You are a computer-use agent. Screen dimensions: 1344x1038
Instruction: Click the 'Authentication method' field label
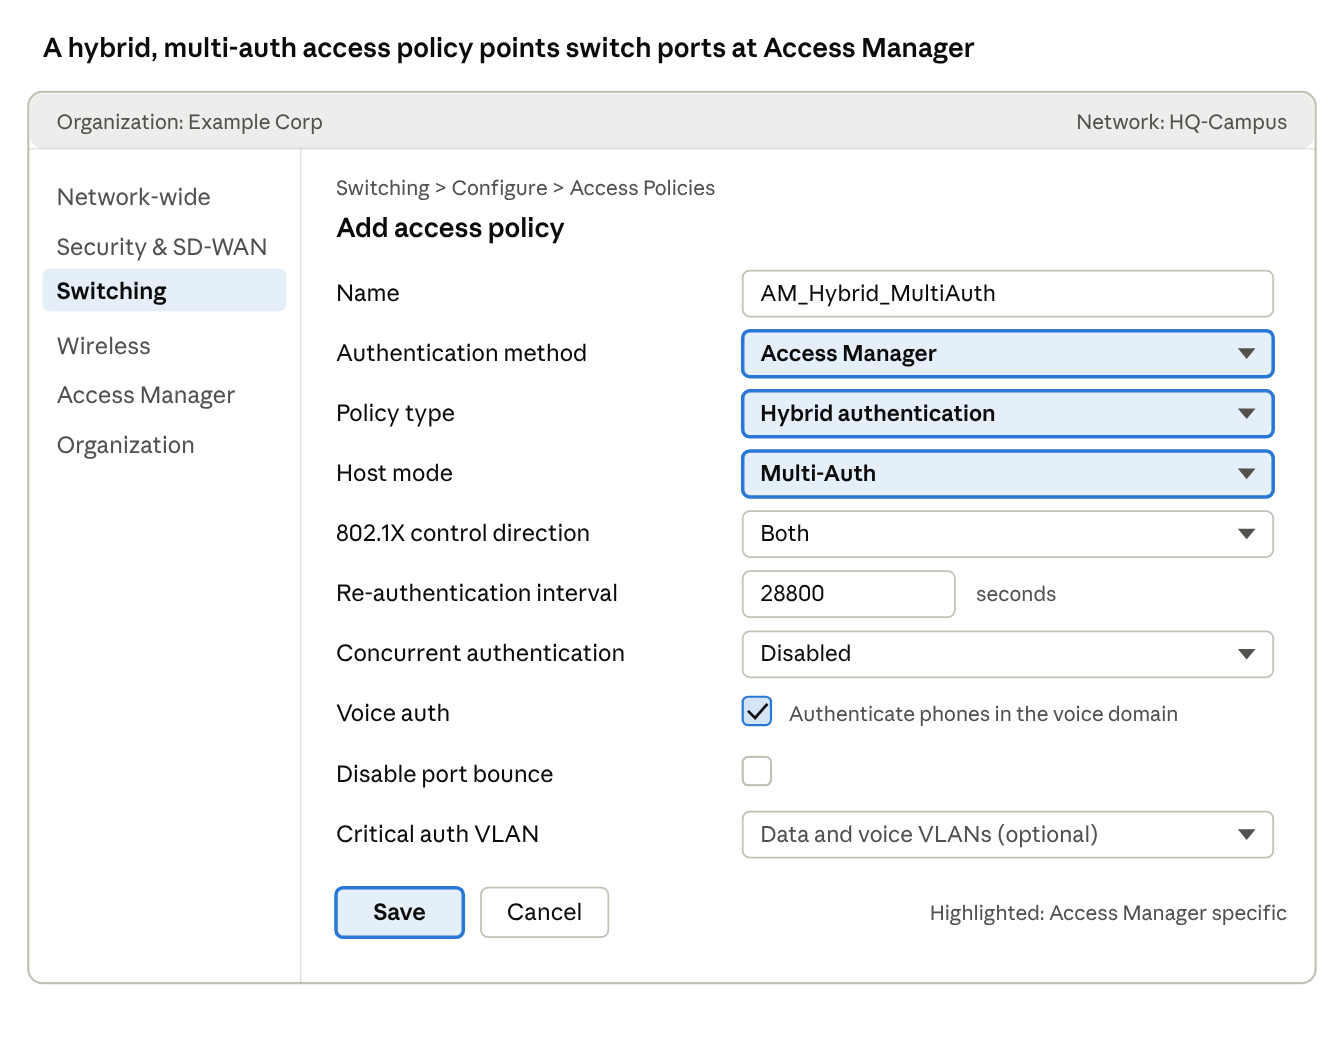pyautogui.click(x=461, y=353)
